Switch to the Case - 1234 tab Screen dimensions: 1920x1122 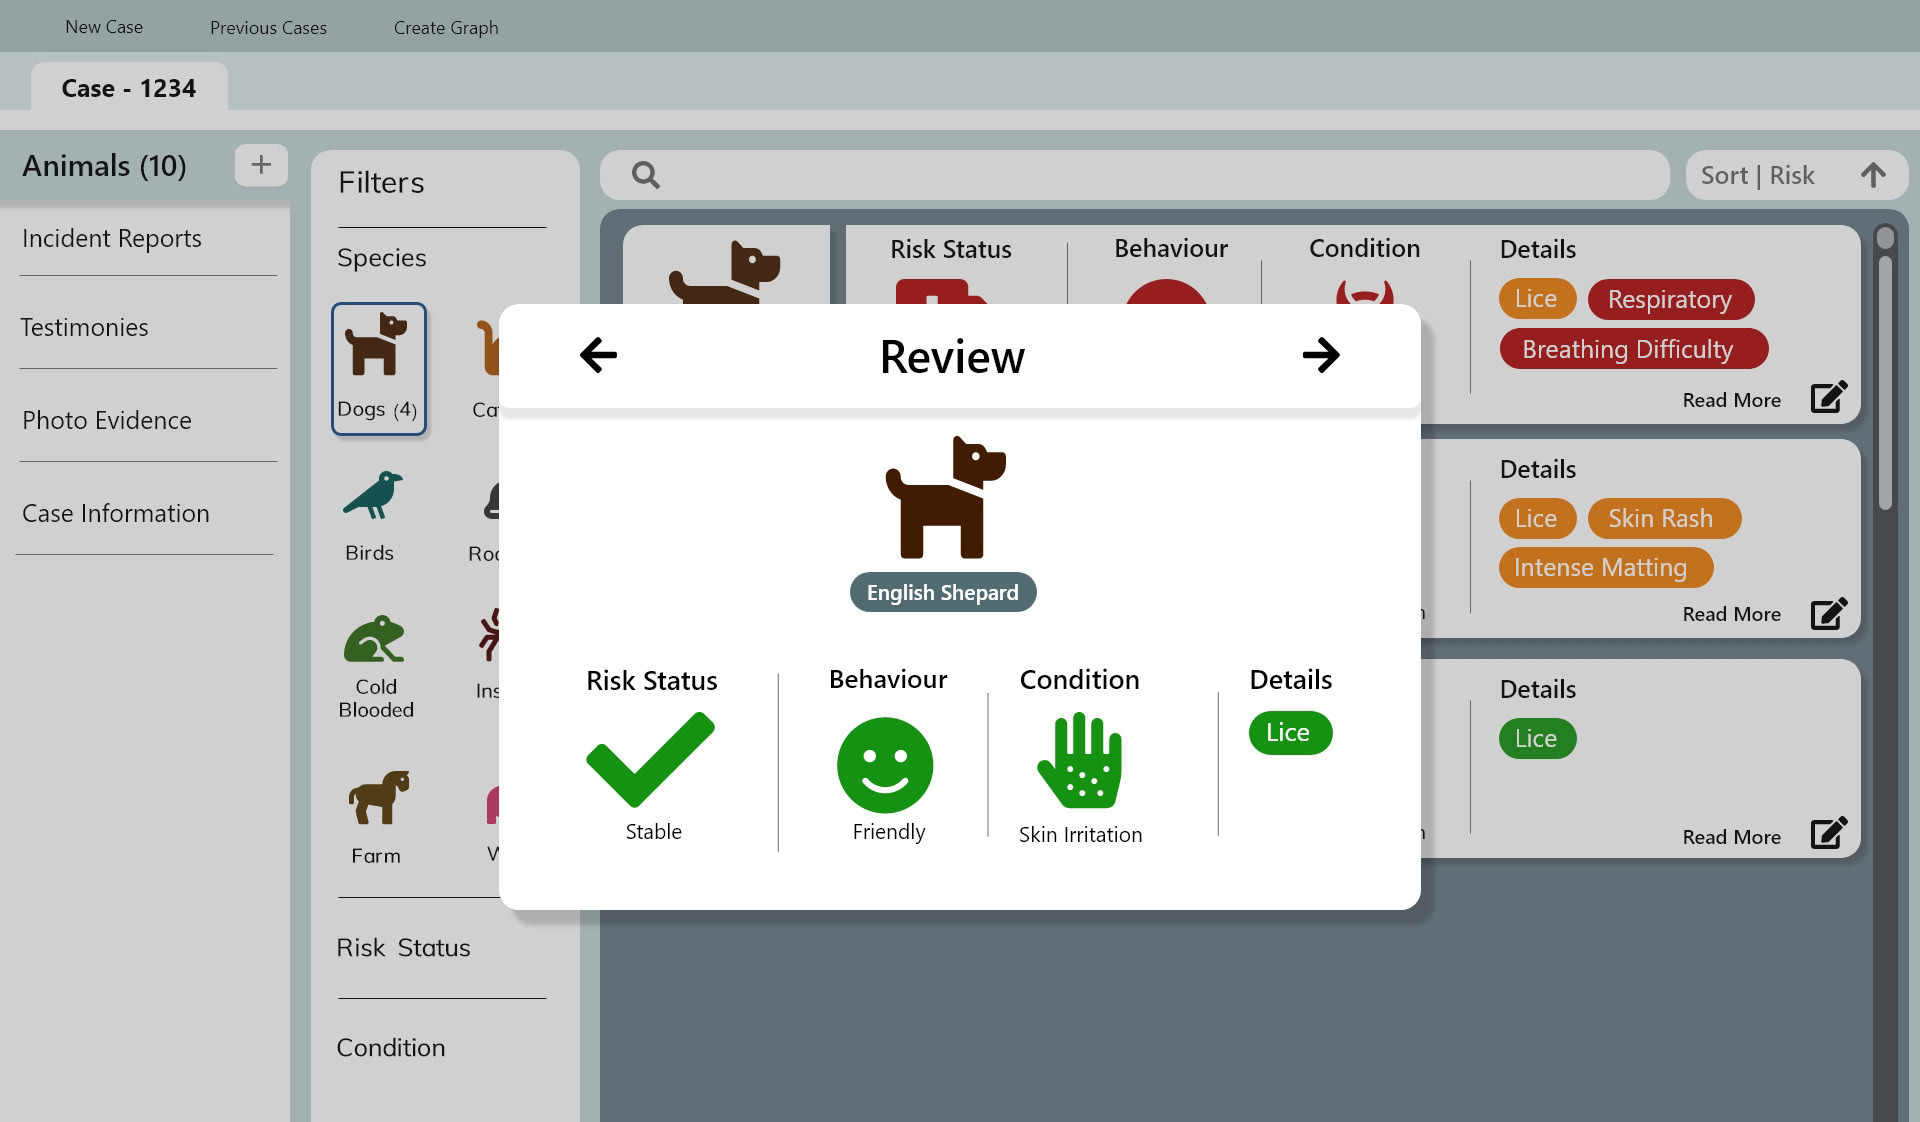pos(129,88)
